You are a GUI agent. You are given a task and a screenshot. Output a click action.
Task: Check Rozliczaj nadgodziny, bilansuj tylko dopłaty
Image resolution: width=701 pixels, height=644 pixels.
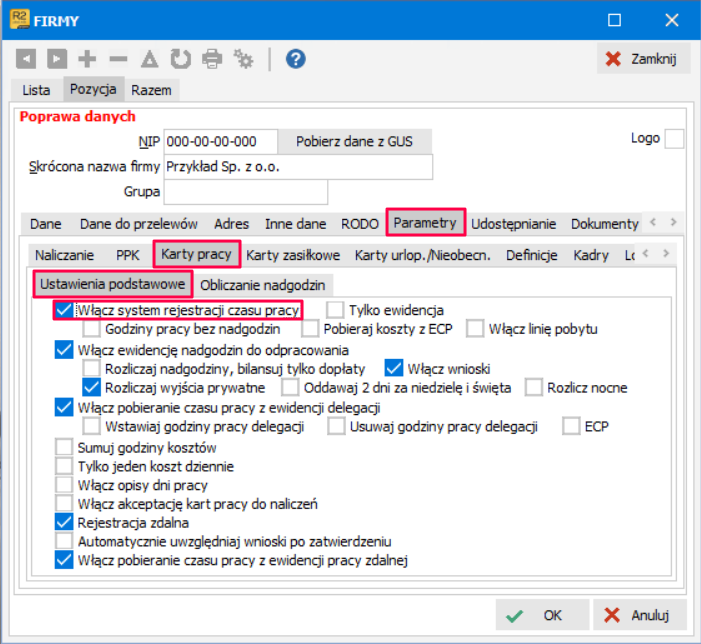pos(92,369)
